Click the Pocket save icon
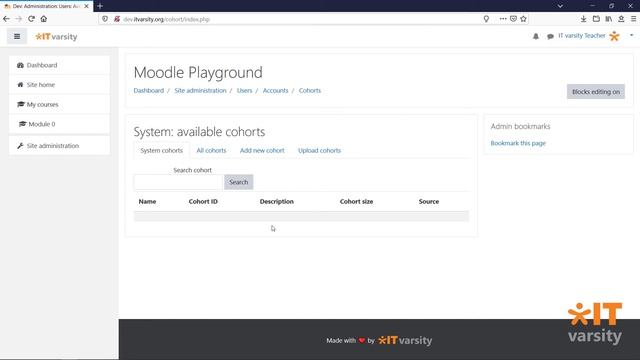The image size is (640, 360). coord(513,19)
